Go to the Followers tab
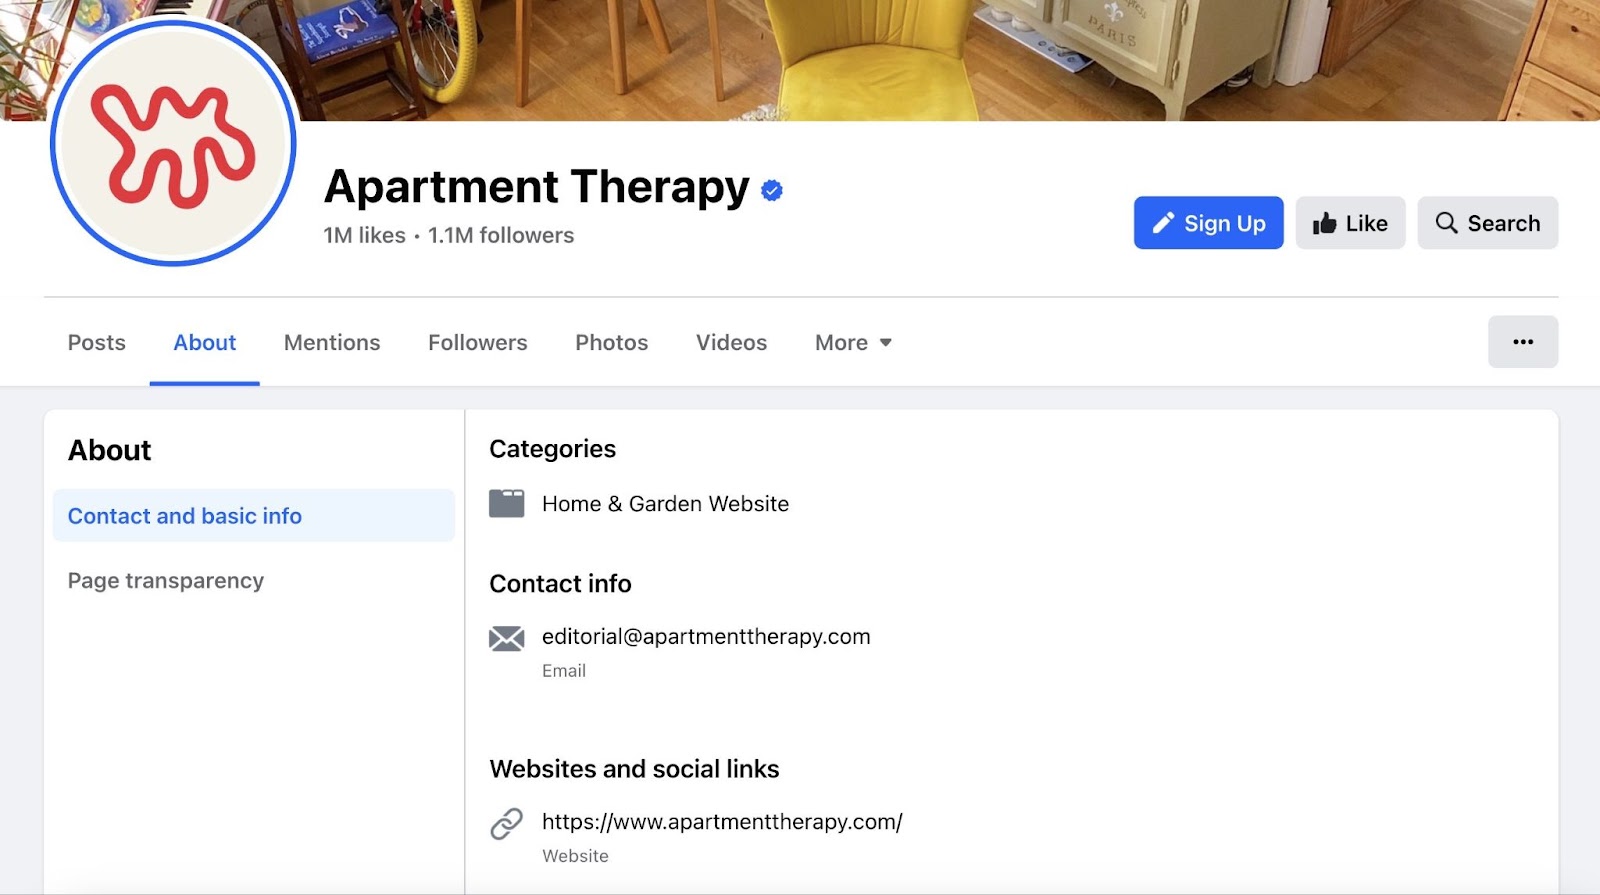Viewport: 1600px width, 895px height. pos(477,343)
